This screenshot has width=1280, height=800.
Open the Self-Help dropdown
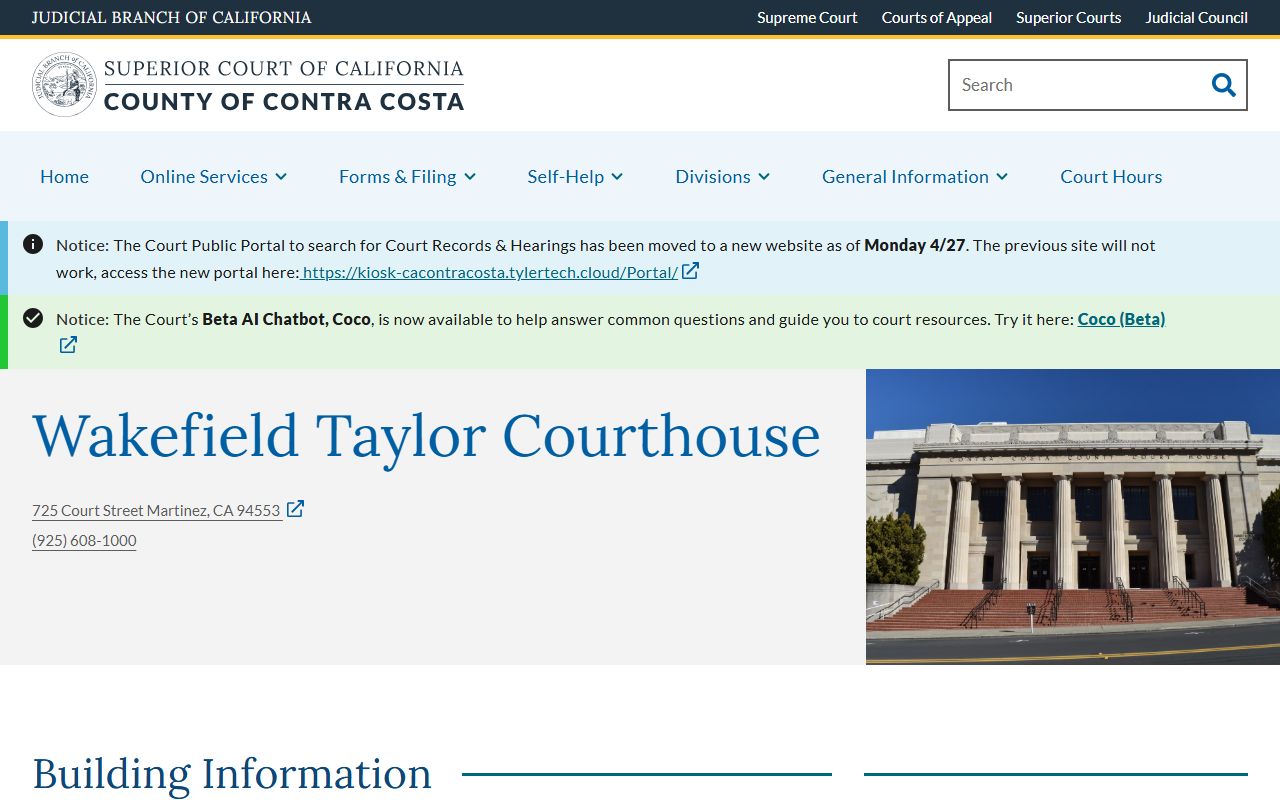click(x=575, y=176)
